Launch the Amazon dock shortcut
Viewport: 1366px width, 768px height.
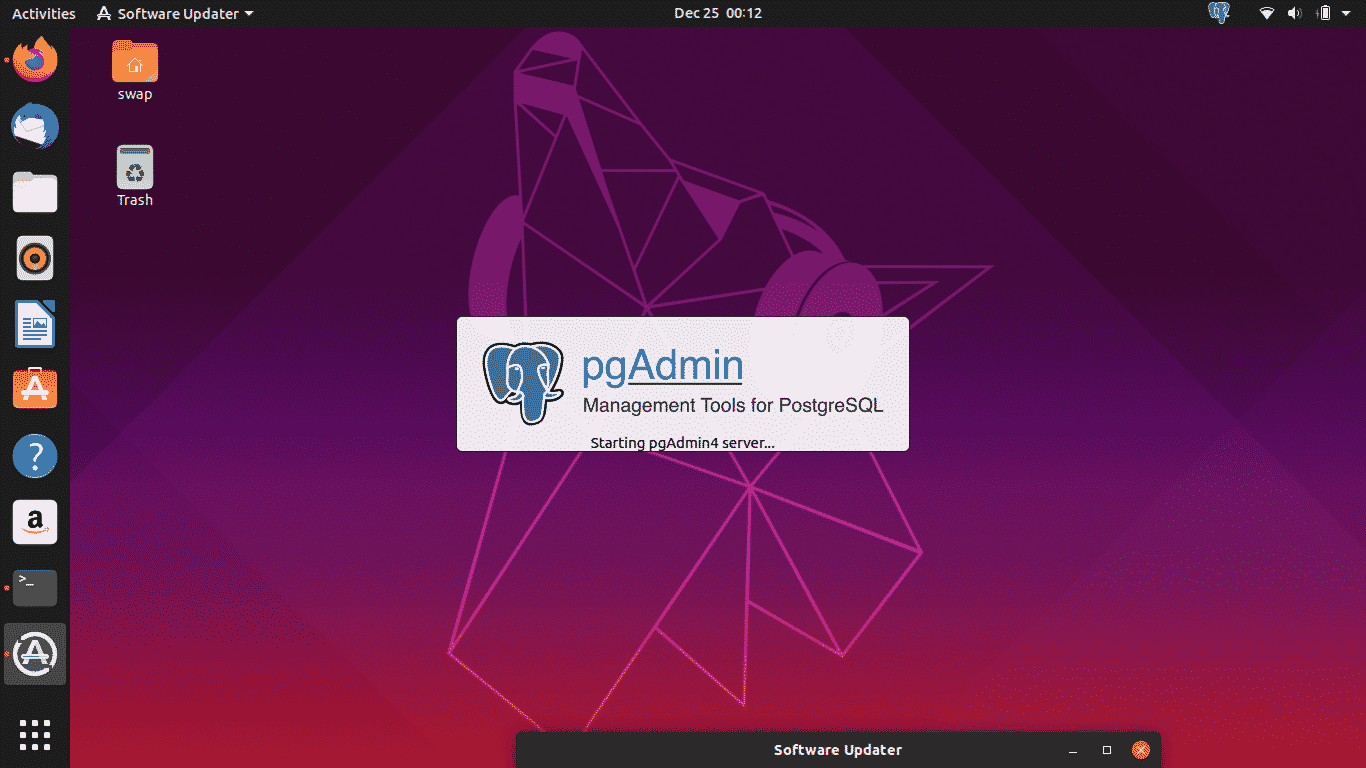pyautogui.click(x=35, y=522)
